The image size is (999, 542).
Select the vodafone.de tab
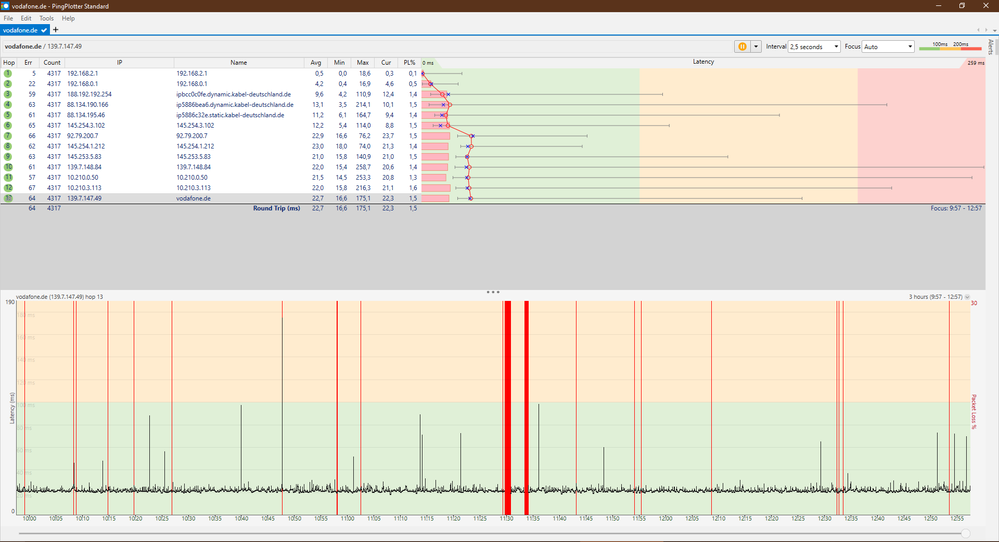(x=20, y=30)
